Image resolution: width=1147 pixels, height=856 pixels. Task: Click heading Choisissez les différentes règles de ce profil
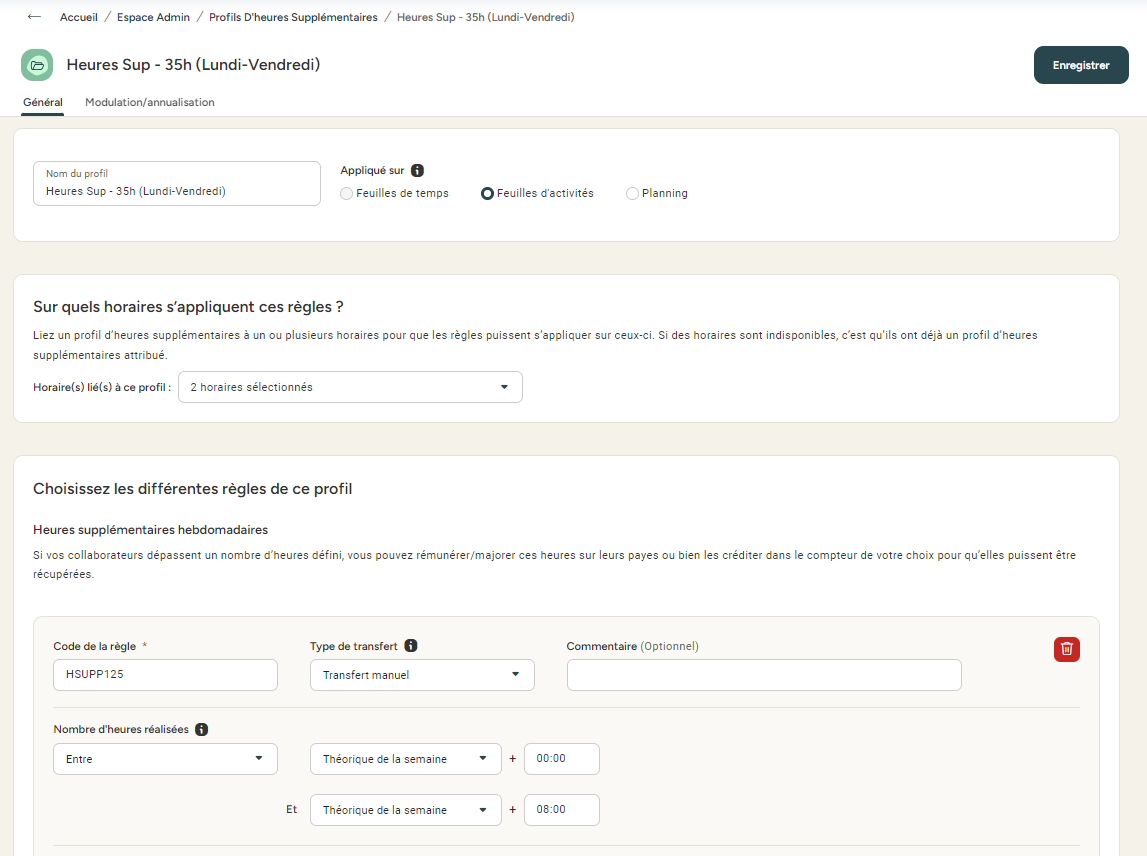(x=192, y=489)
